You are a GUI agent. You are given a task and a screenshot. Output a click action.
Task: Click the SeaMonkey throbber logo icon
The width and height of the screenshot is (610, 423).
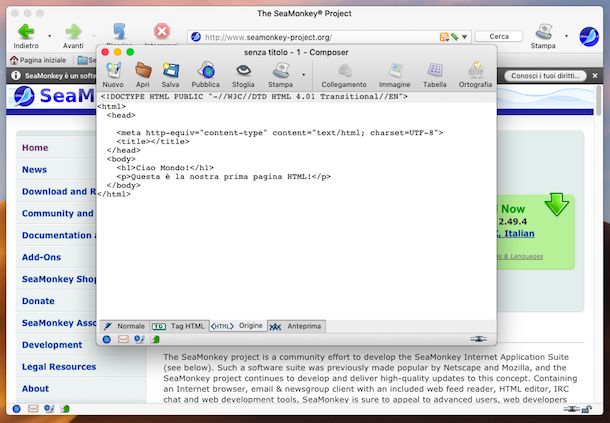click(589, 37)
